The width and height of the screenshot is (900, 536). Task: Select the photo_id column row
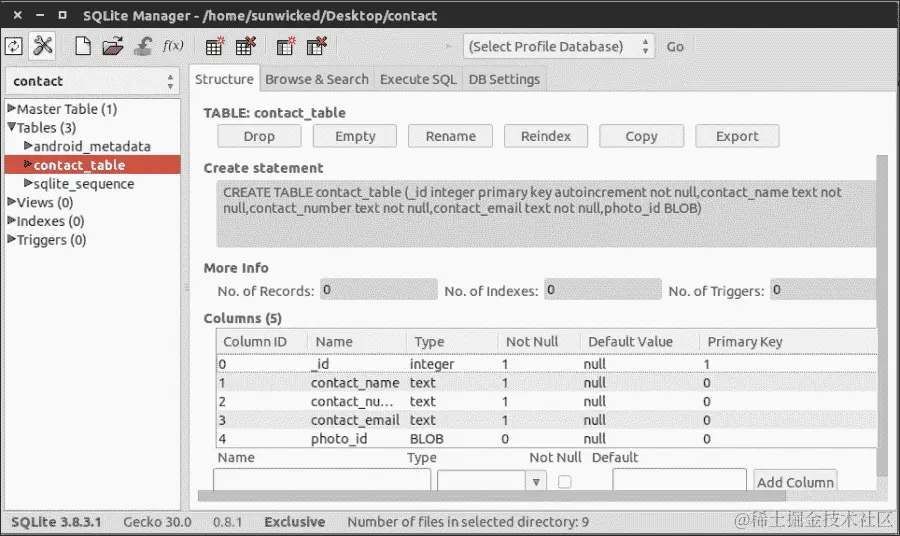pos(546,438)
